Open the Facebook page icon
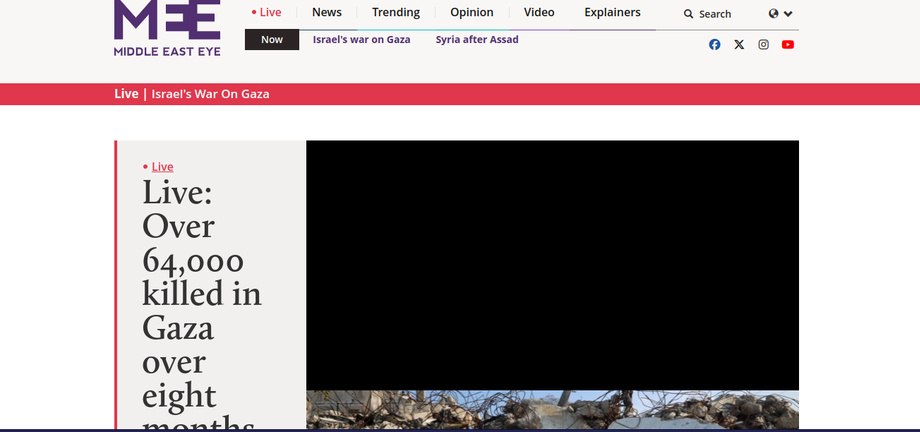Image resolution: width=920 pixels, height=432 pixels. tap(714, 44)
